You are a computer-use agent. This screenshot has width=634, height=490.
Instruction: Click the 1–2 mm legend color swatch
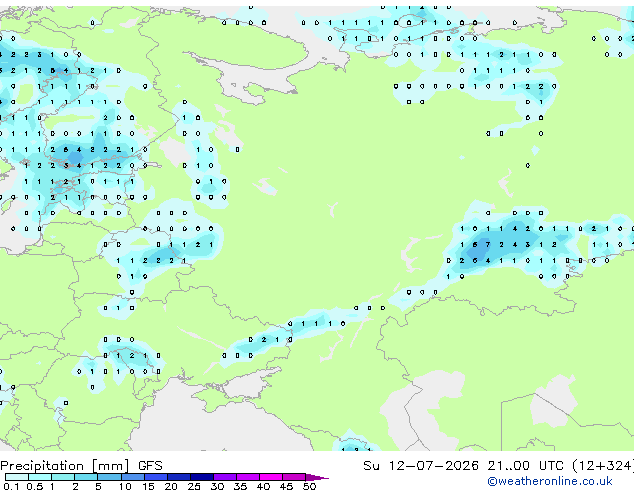63,477
